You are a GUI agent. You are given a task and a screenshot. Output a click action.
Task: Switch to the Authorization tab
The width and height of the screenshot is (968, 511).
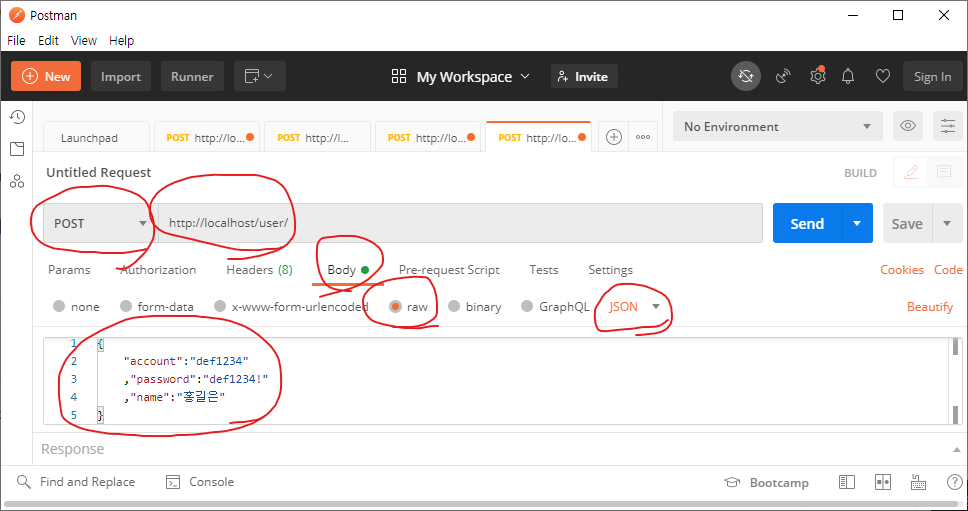click(158, 270)
